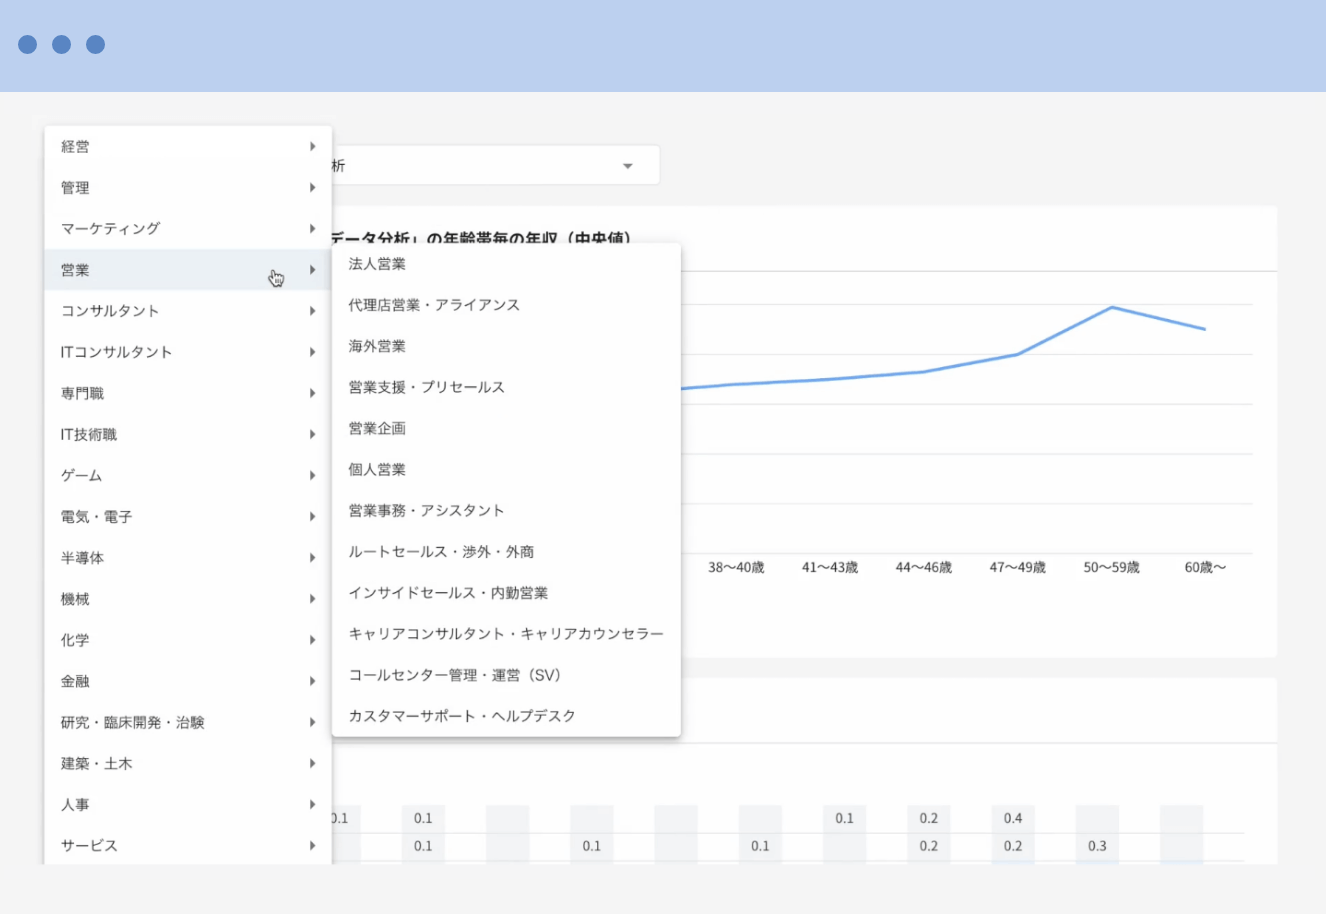This screenshot has width=1326, height=914.
Task: Open the 金融 category
Action: point(75,681)
